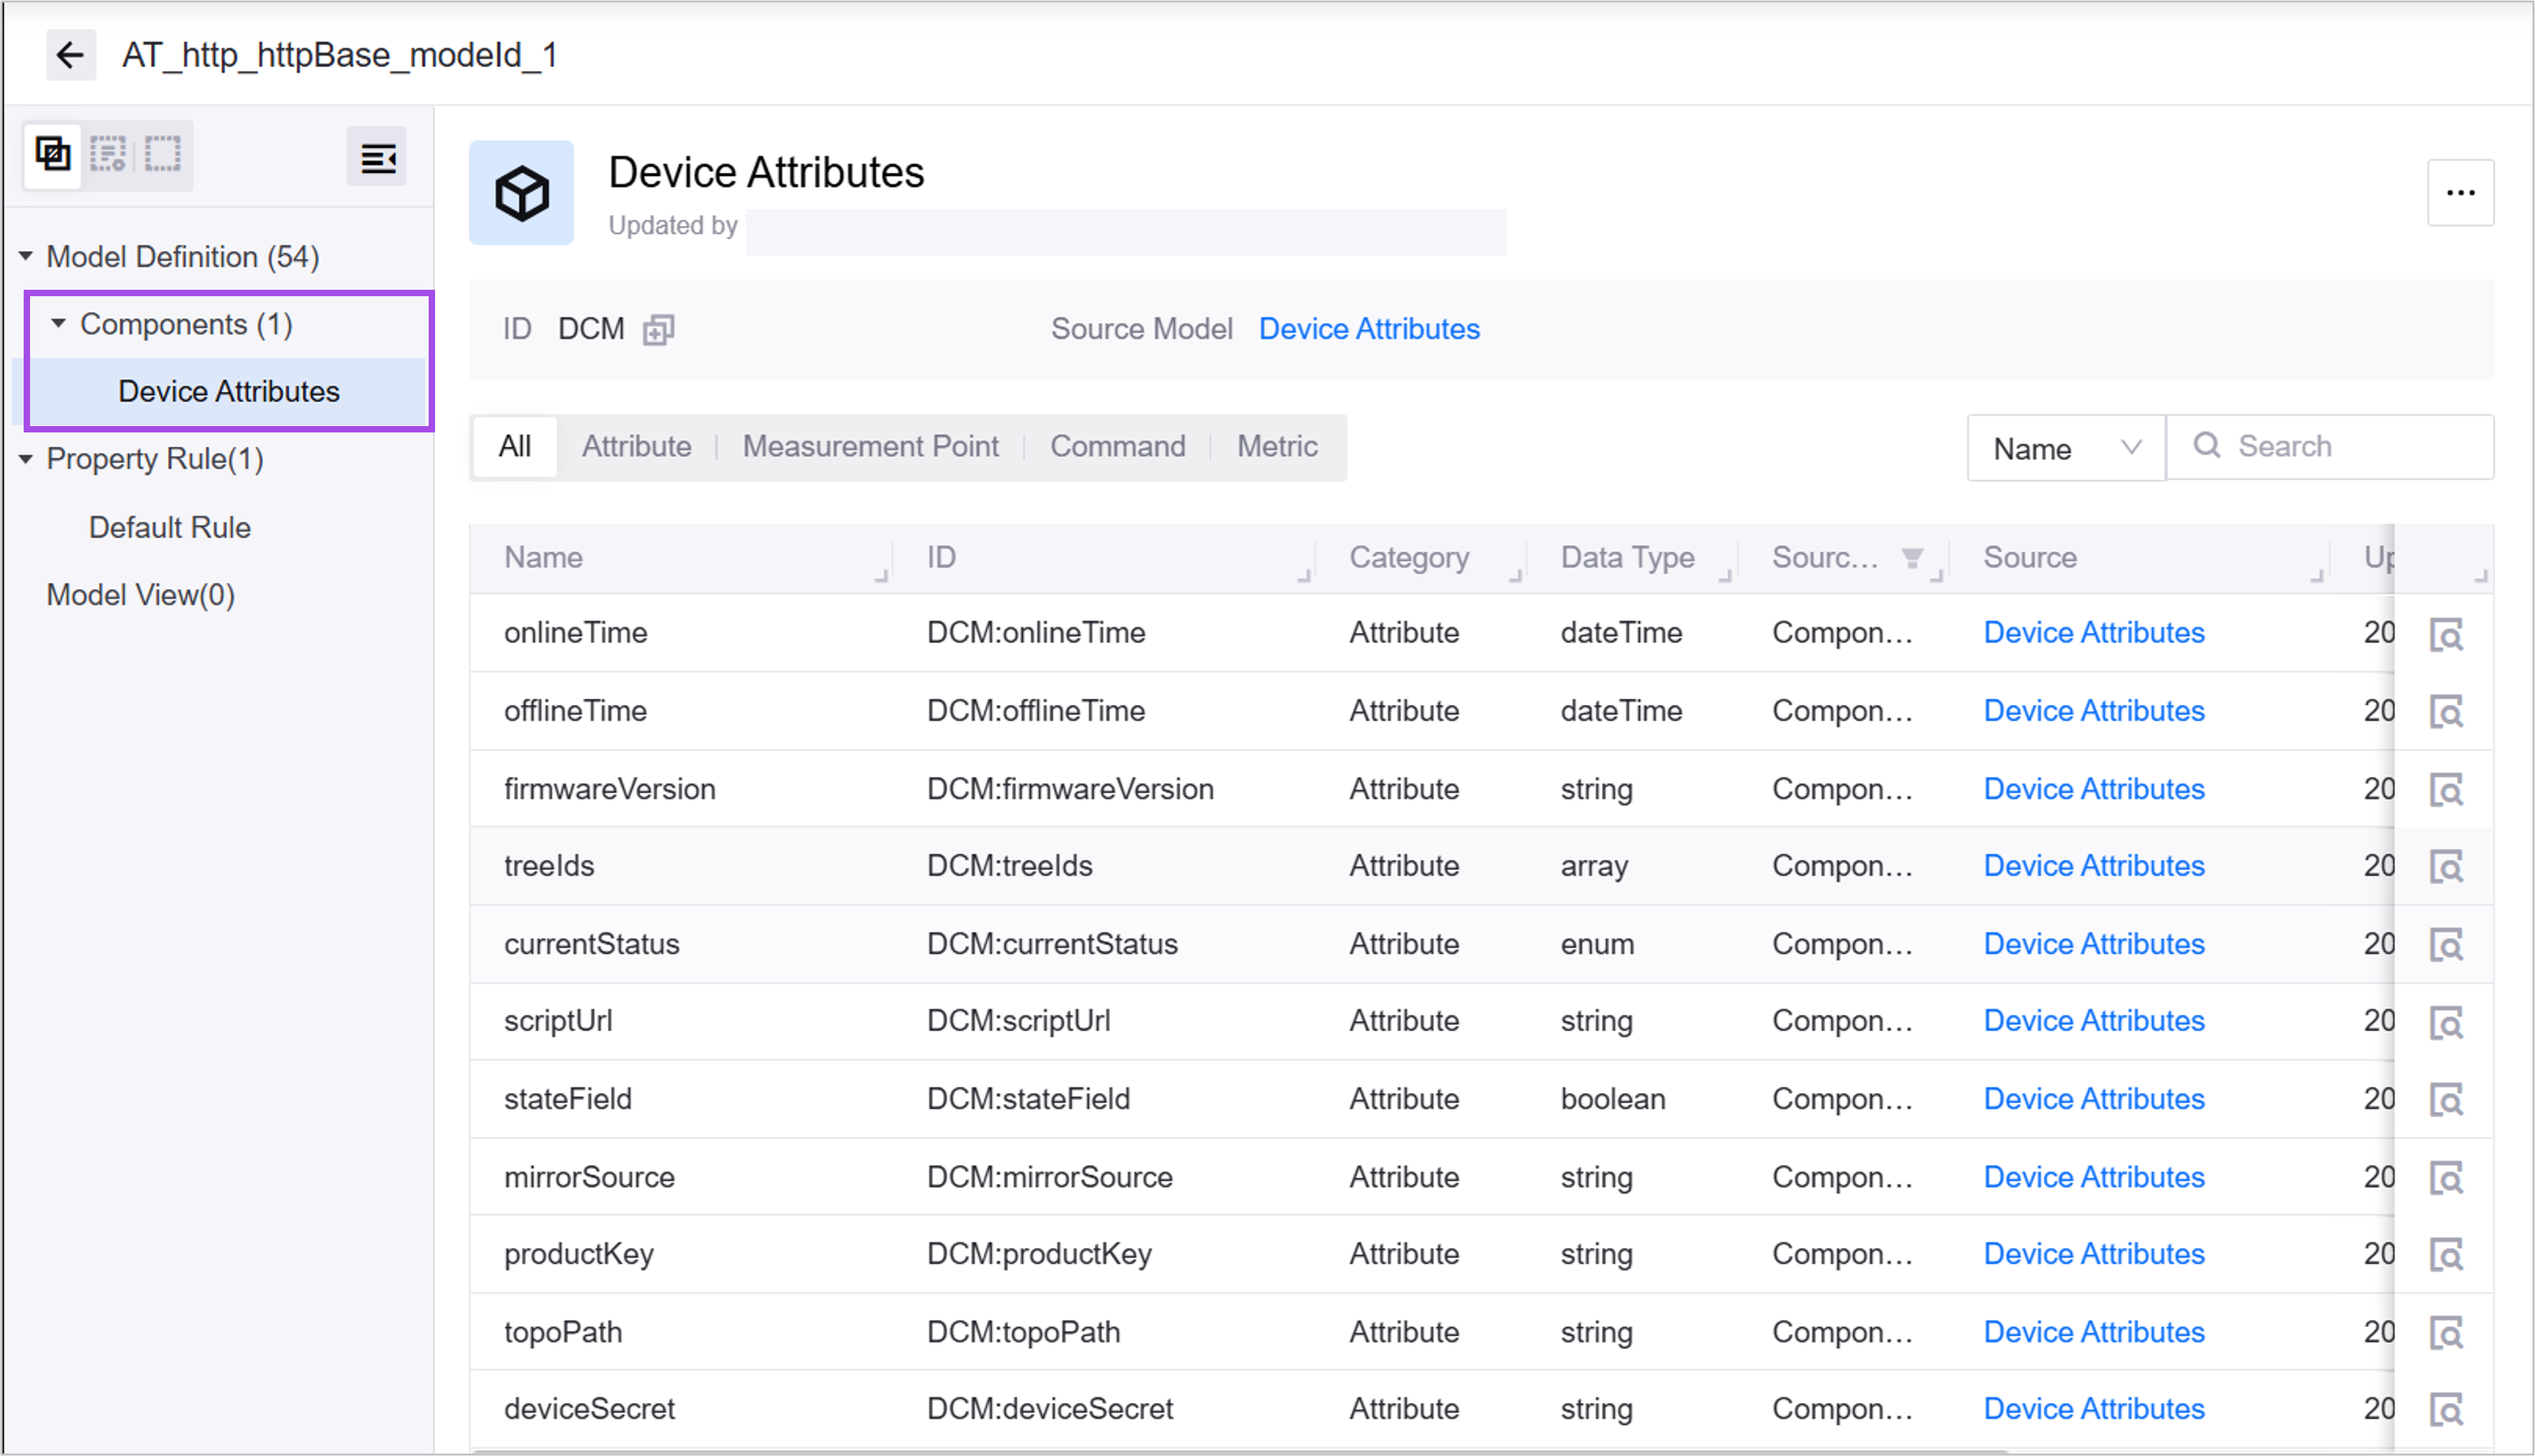Collapse the Model Definition (54) tree node
Screen dimensions: 2535x1456
pyautogui.click(x=26, y=257)
